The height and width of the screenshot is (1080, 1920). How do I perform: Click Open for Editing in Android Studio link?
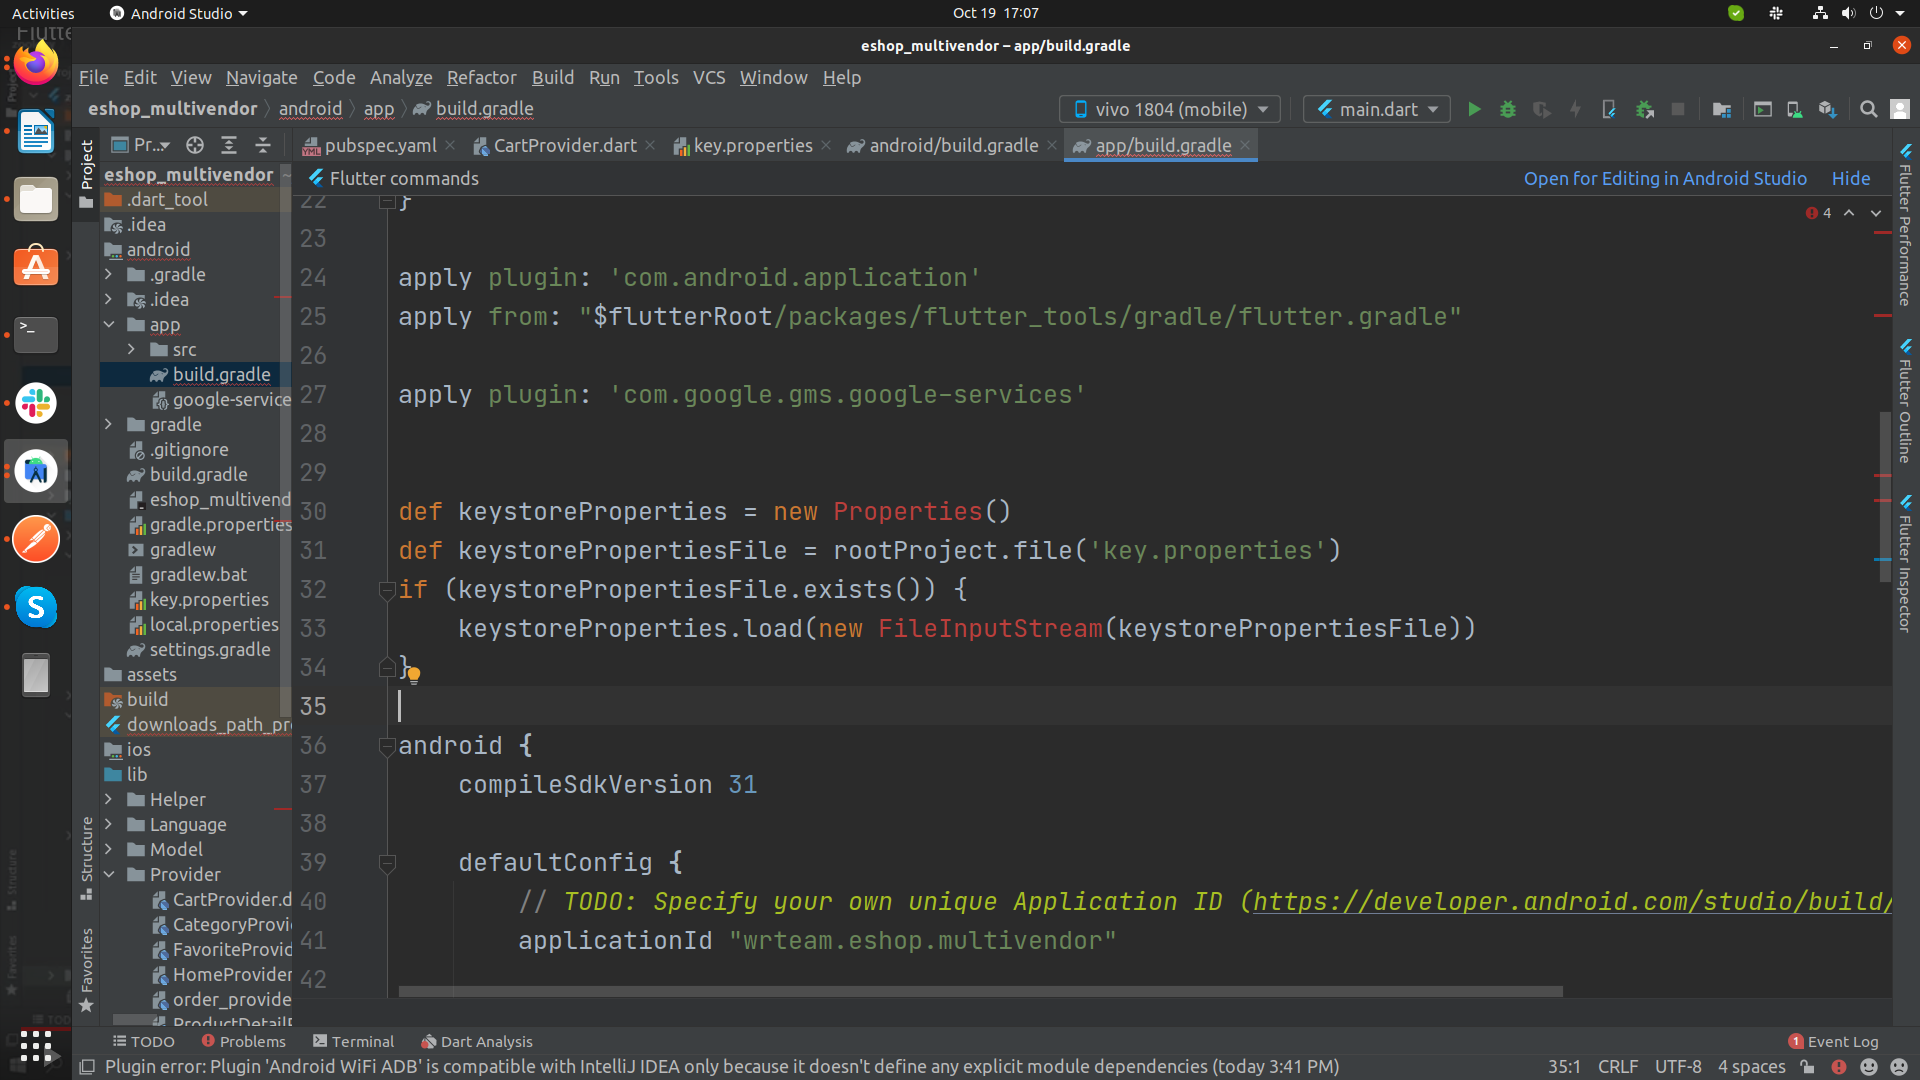[x=1665, y=178]
